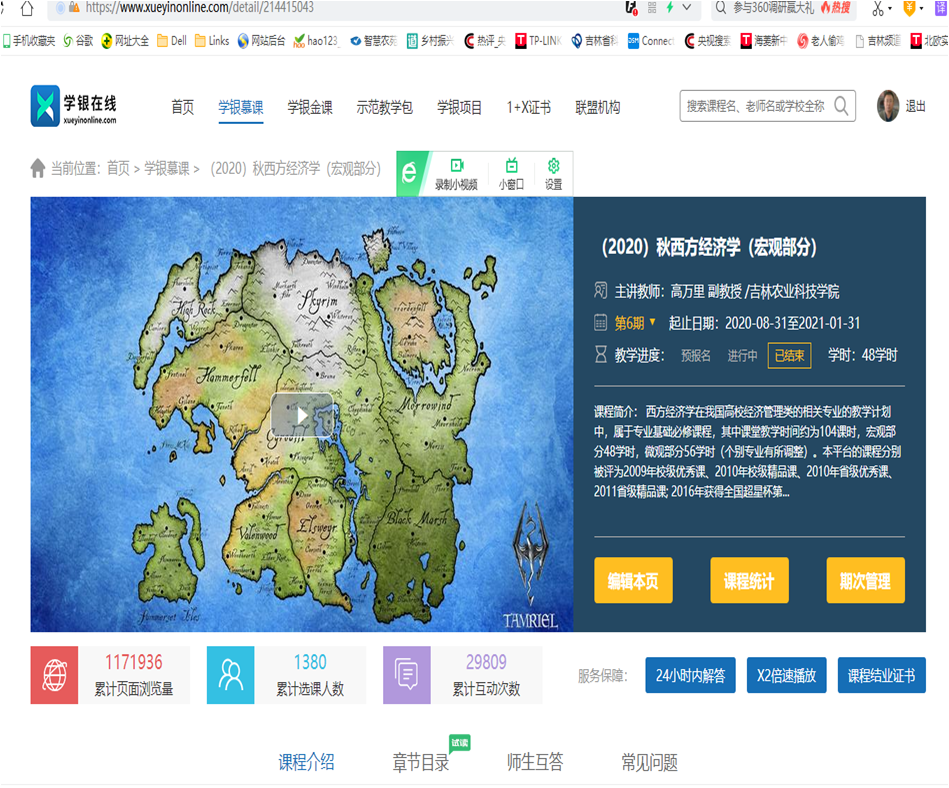The image size is (949, 788).
Task: Click the QR code grid icon in address bar
Action: [x=652, y=8]
